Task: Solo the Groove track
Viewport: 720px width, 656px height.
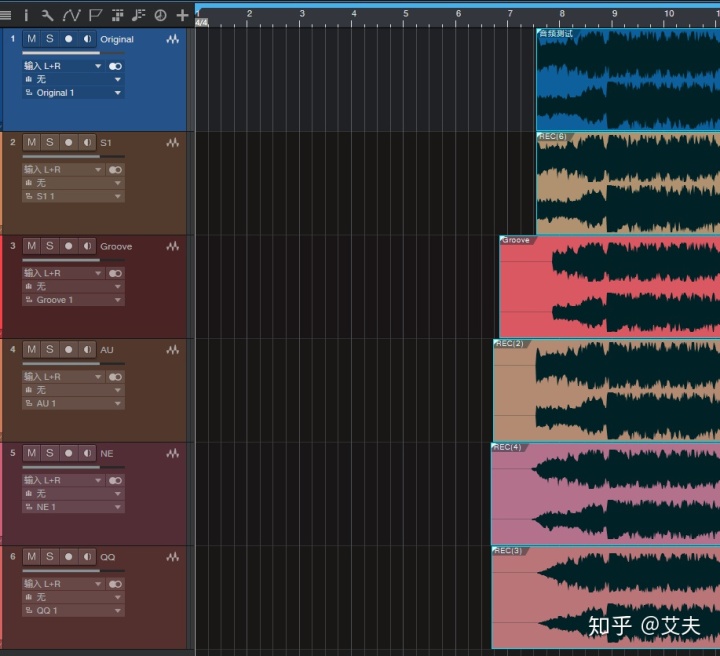Action: [x=50, y=246]
